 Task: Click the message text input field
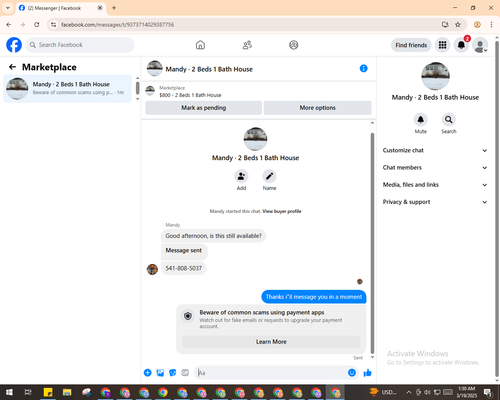click(x=272, y=373)
